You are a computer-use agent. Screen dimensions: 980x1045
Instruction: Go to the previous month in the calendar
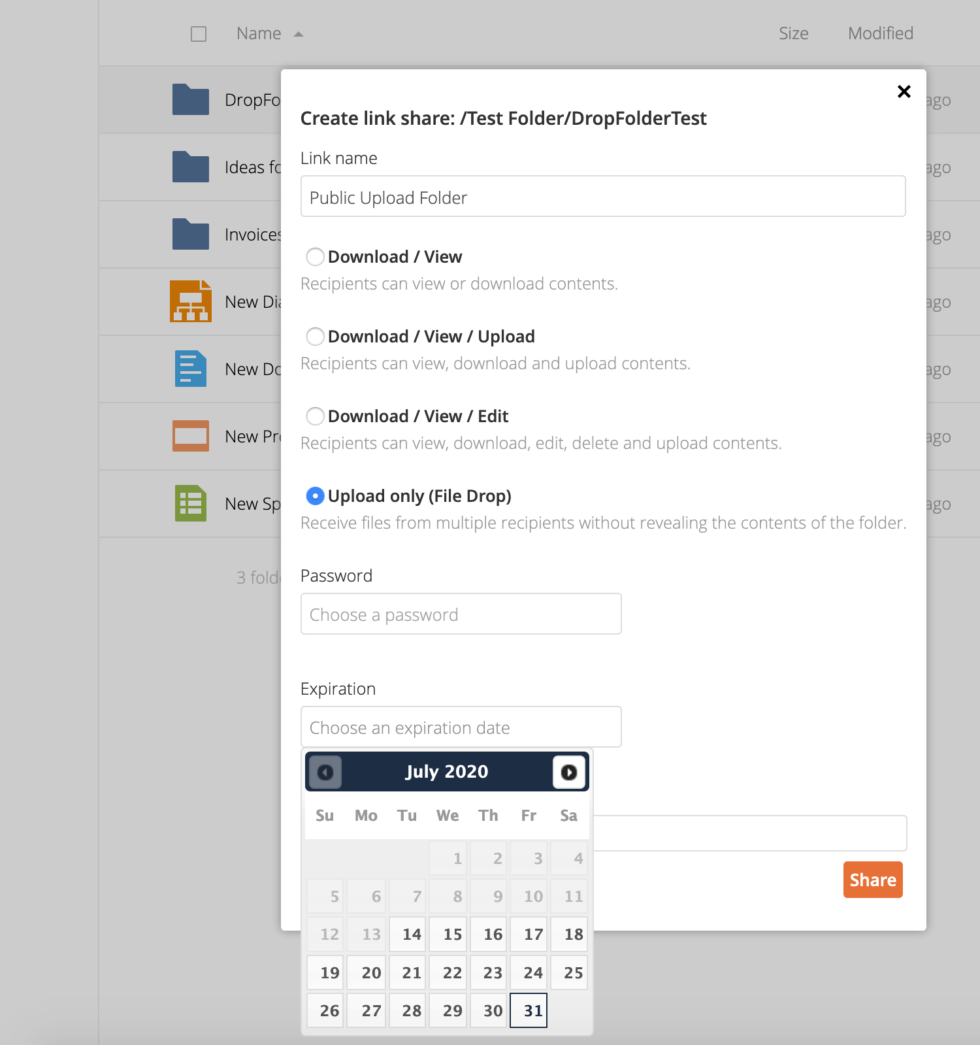coord(323,771)
